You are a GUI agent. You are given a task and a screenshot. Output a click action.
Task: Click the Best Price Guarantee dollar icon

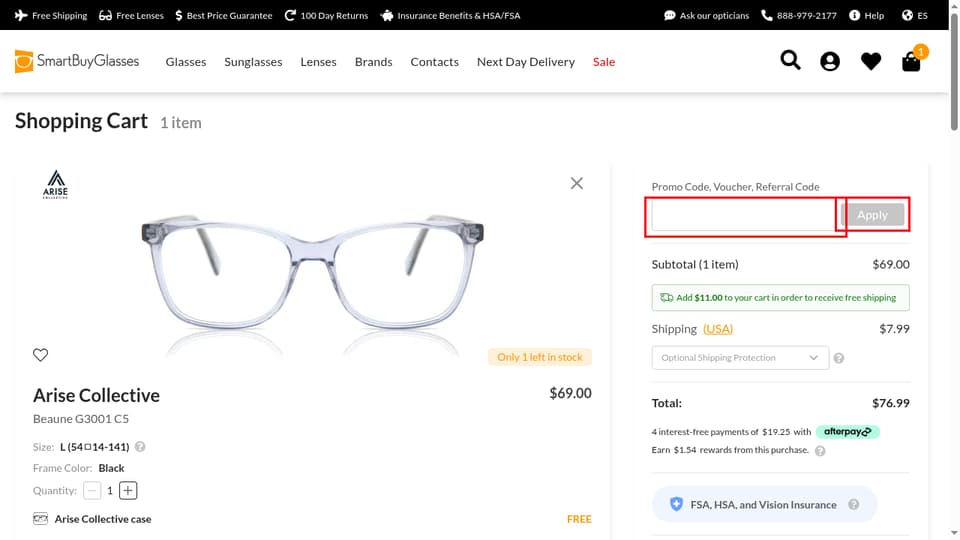179,15
